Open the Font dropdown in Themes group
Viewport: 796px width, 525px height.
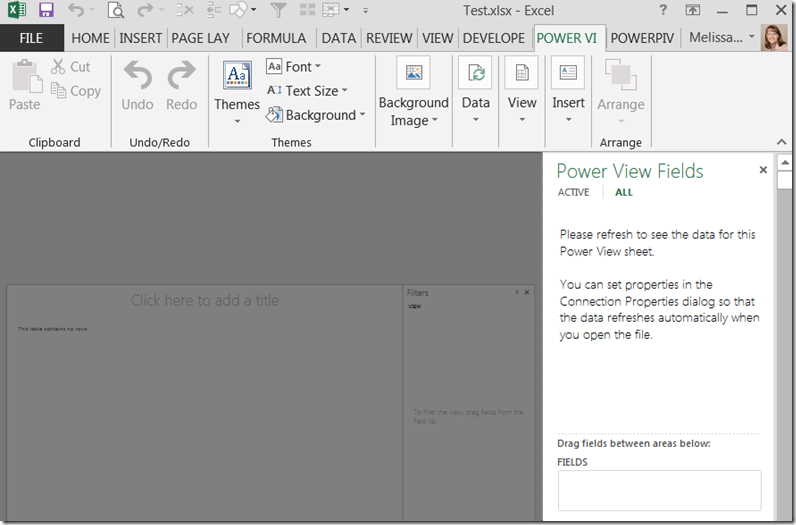[x=293, y=67]
